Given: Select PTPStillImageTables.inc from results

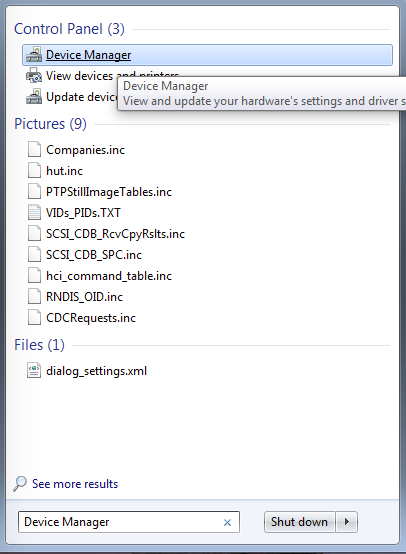Looking at the screenshot, I should click(x=109, y=192).
